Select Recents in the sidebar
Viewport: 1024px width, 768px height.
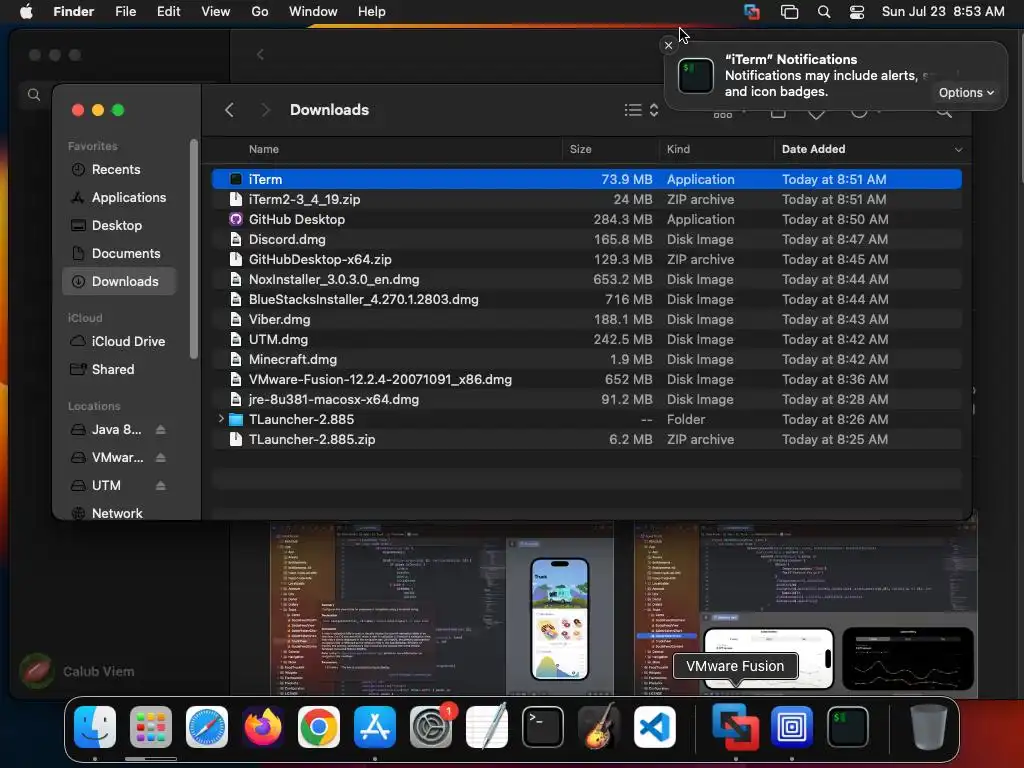[119, 170]
